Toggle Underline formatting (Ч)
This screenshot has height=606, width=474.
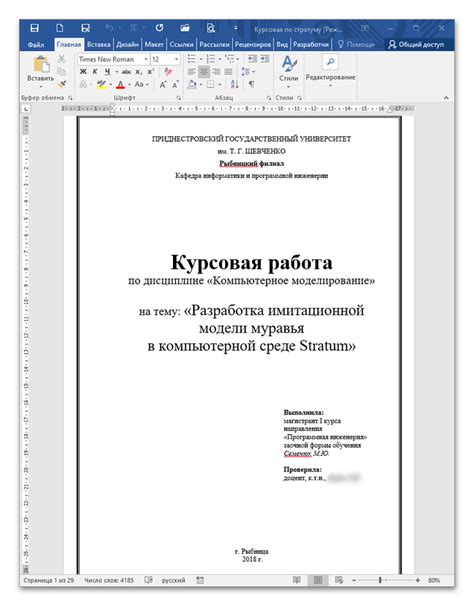tap(107, 71)
